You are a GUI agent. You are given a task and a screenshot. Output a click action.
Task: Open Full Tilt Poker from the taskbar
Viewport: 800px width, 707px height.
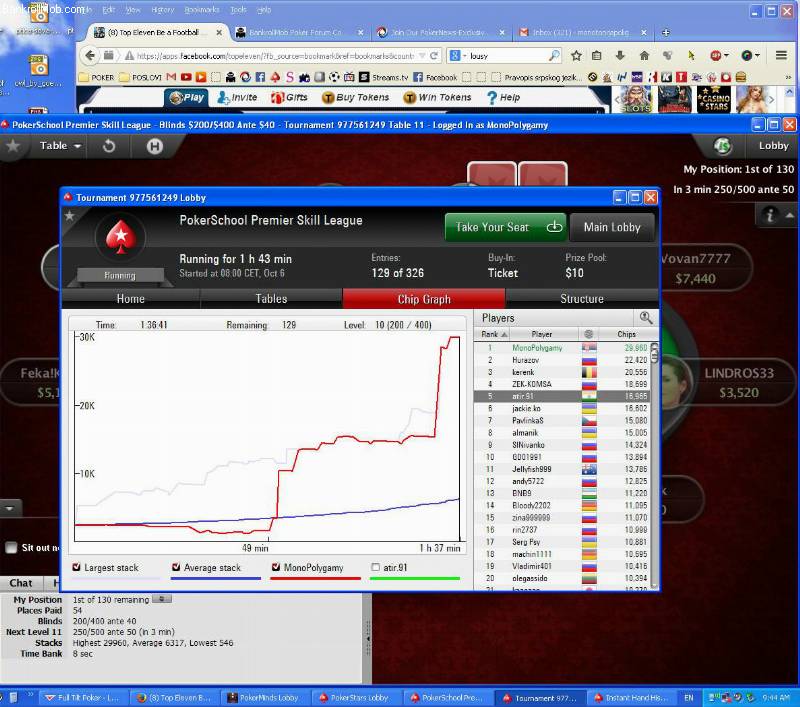point(82,697)
